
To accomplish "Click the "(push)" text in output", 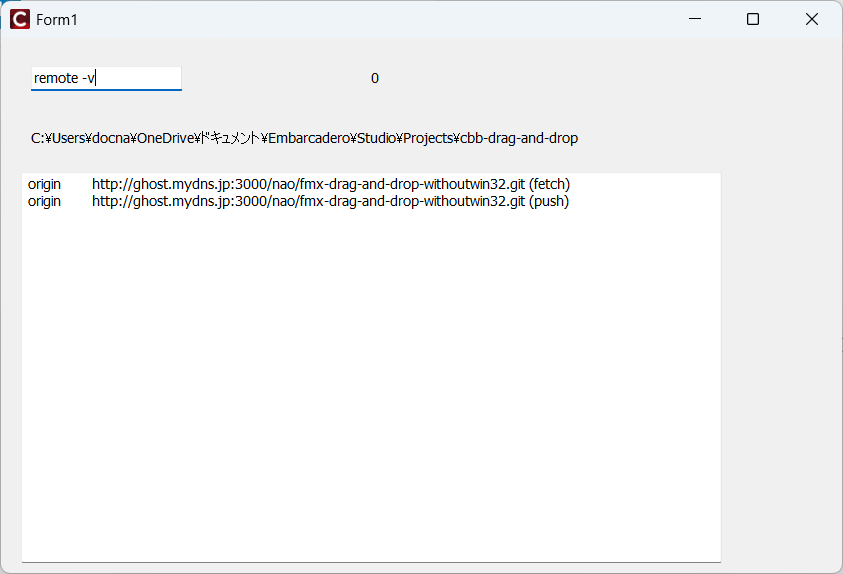I will click(x=549, y=202).
